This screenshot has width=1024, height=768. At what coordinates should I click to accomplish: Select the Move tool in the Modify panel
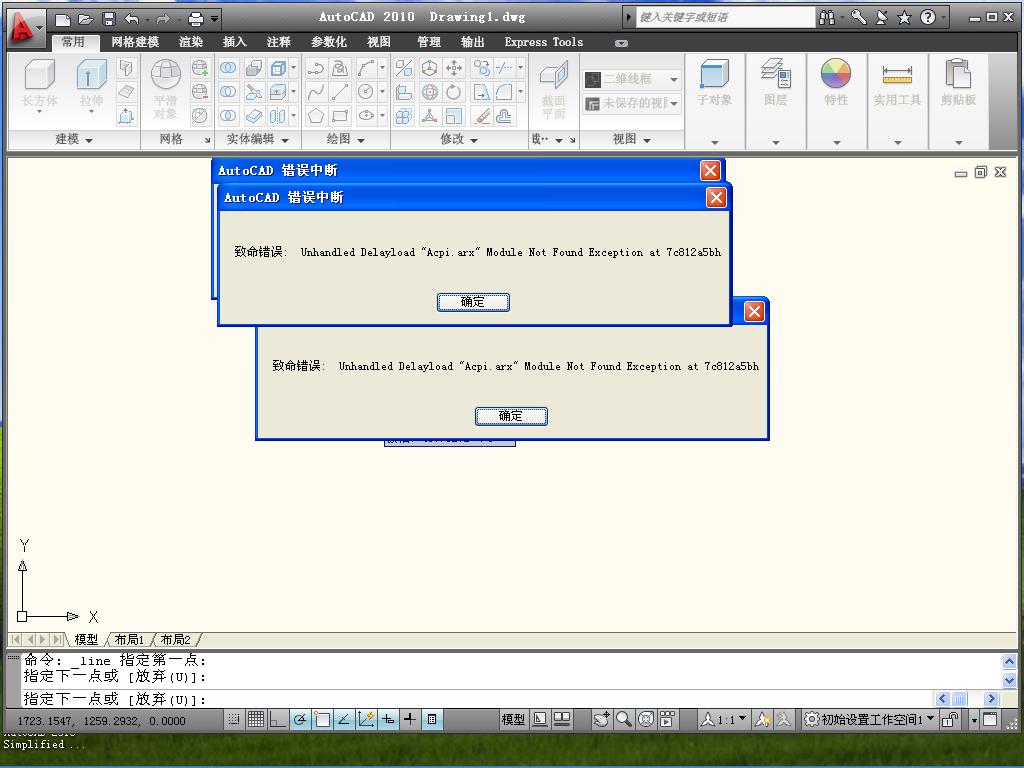[453, 68]
